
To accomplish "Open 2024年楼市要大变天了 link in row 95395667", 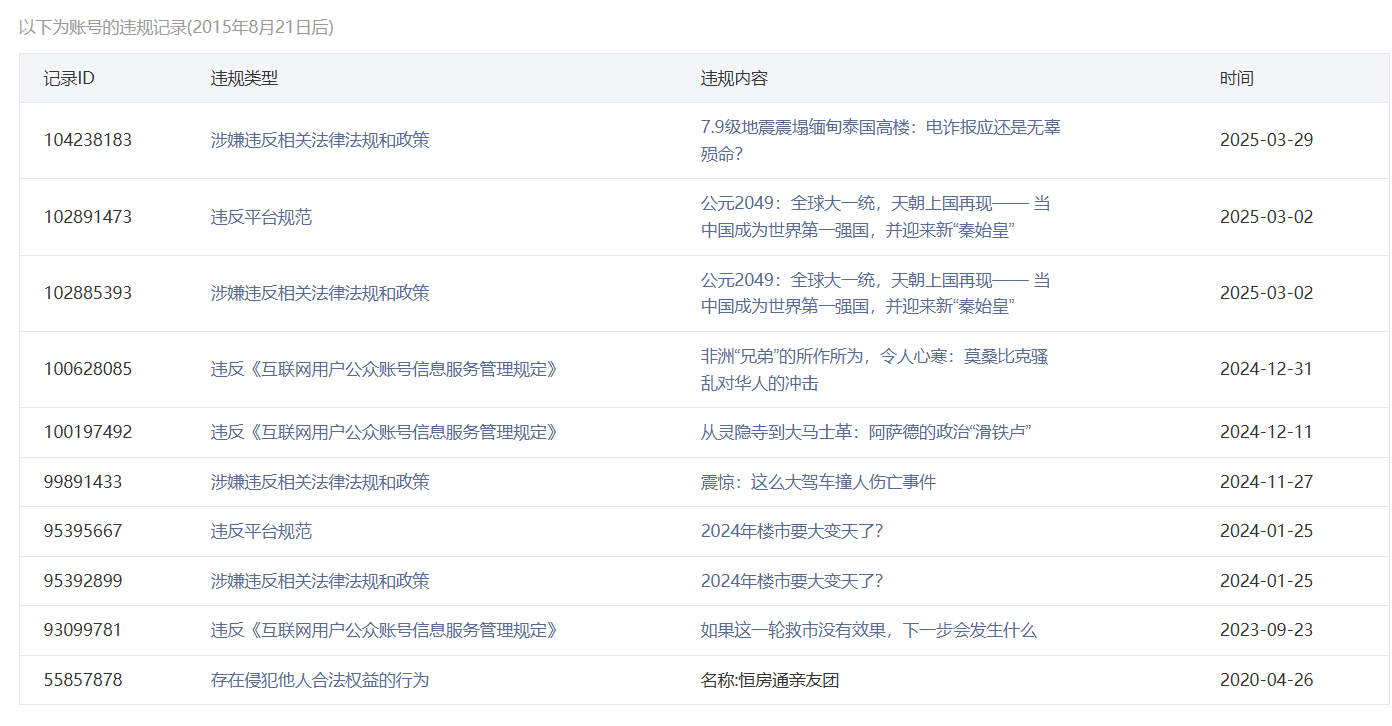I will point(792,531).
